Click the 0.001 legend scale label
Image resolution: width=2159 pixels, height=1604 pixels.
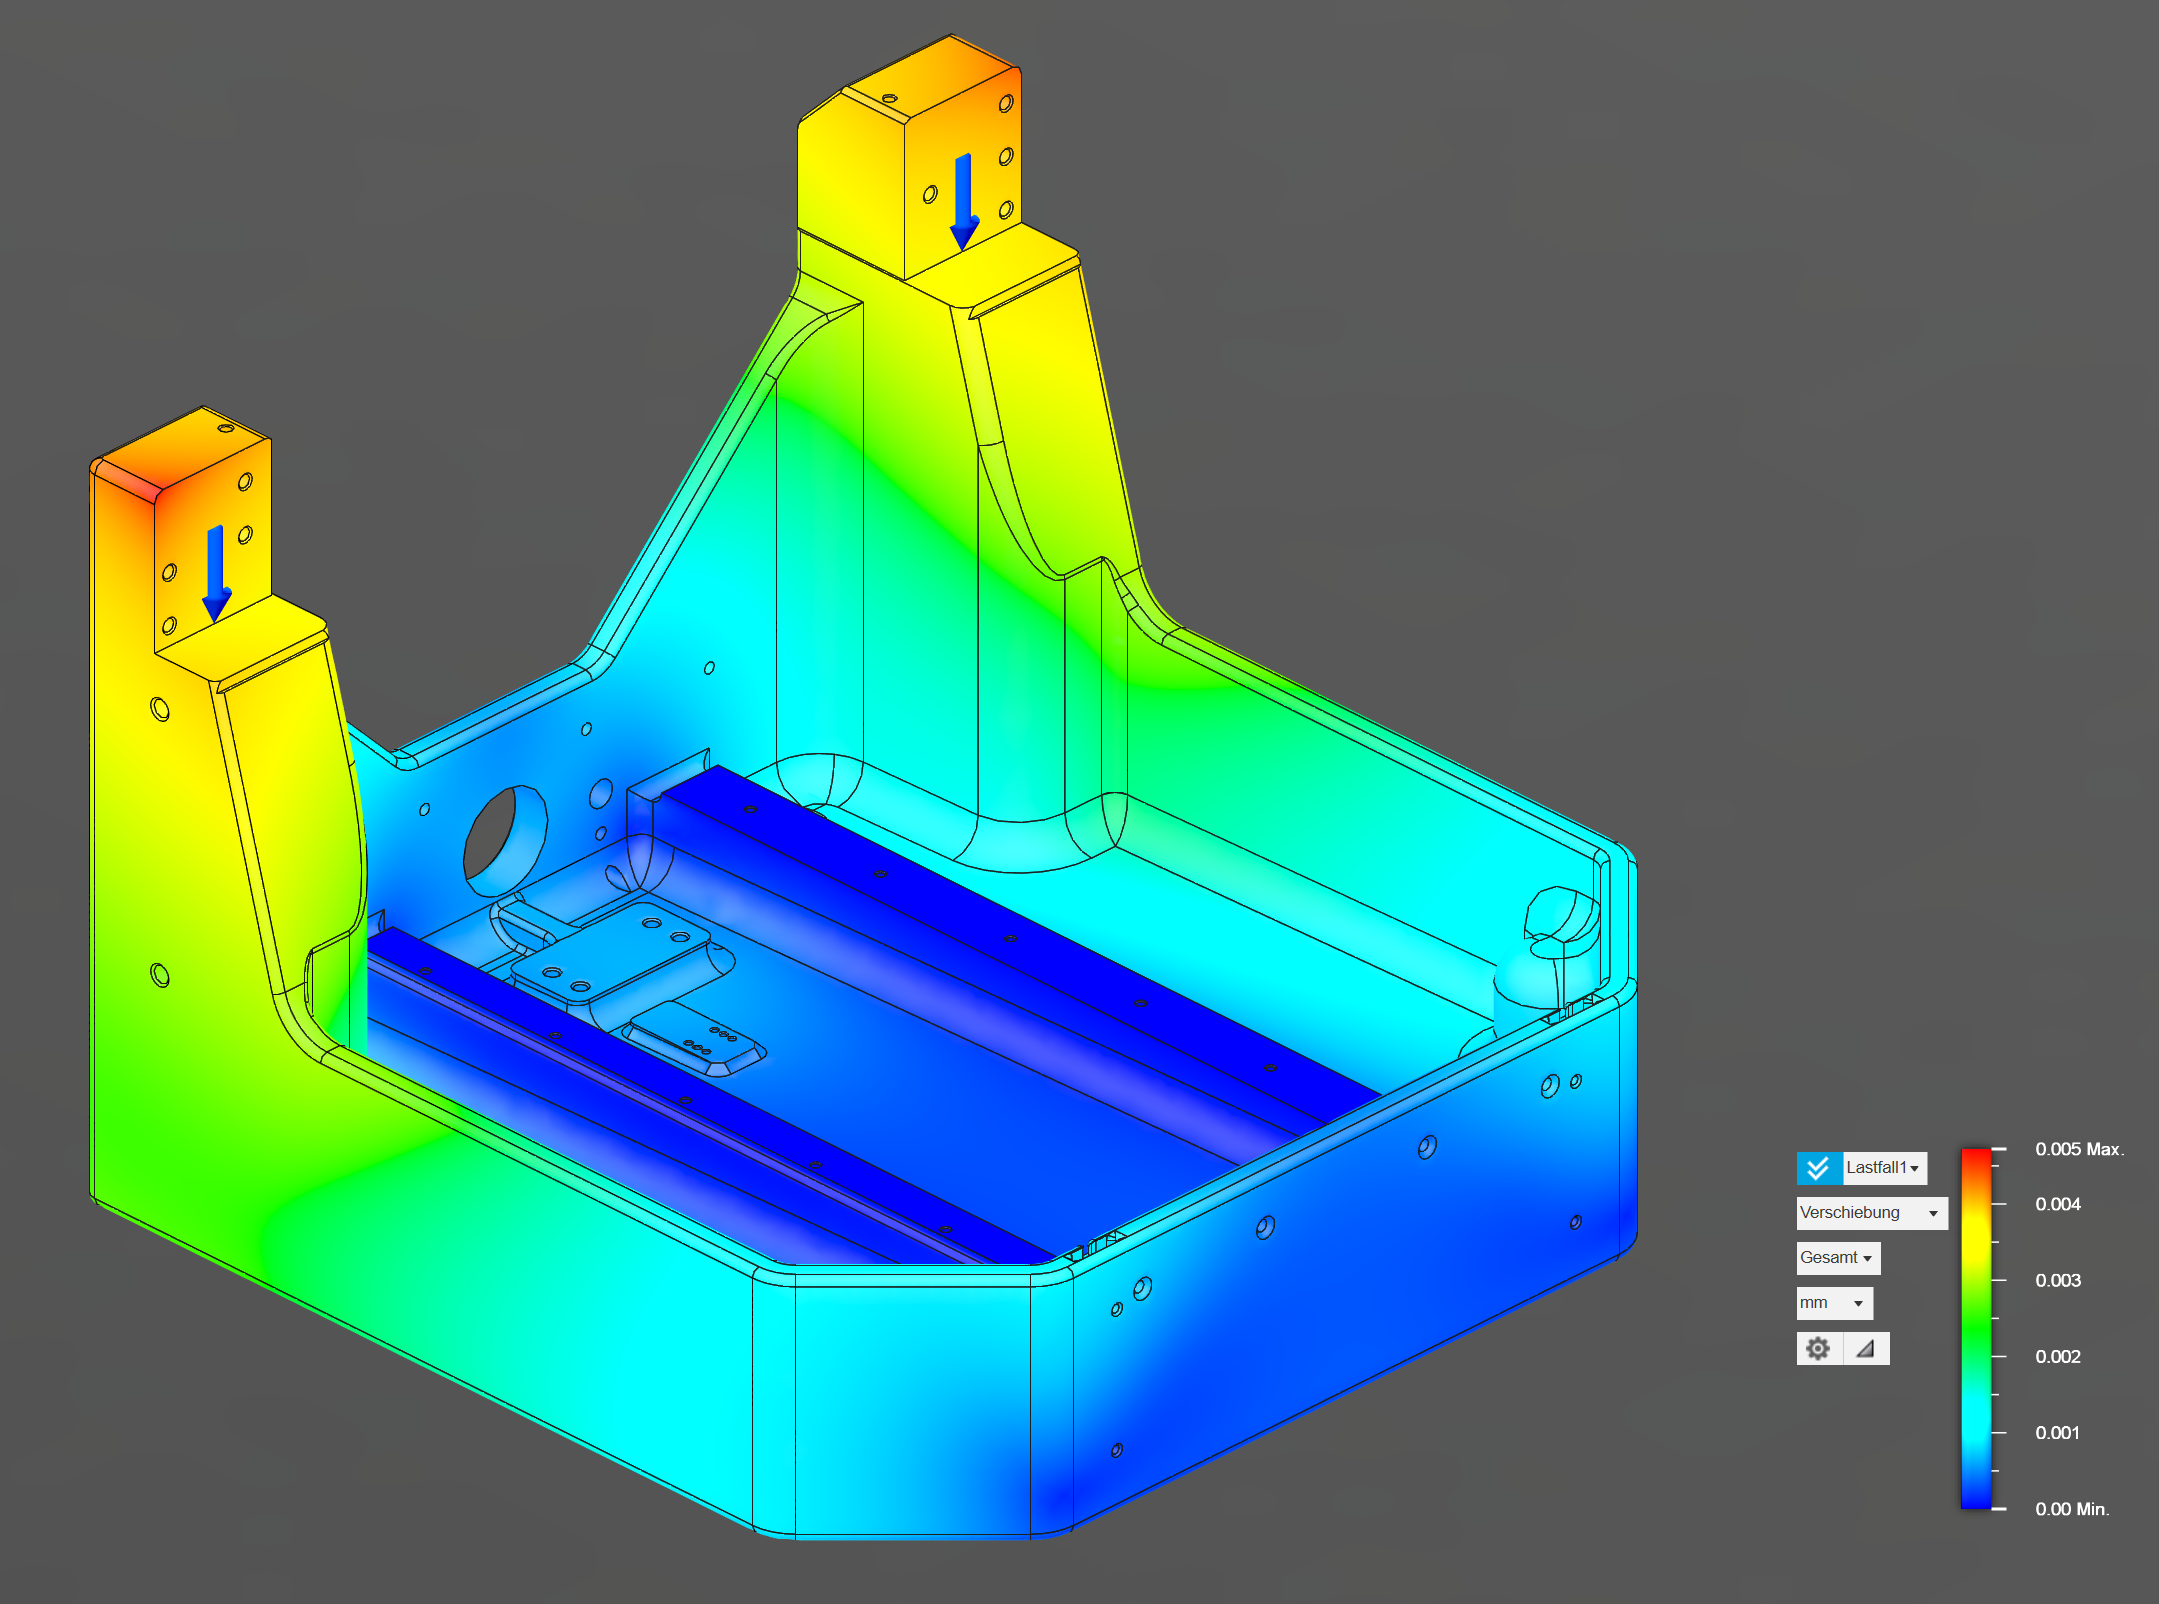pyautogui.click(x=2057, y=1433)
